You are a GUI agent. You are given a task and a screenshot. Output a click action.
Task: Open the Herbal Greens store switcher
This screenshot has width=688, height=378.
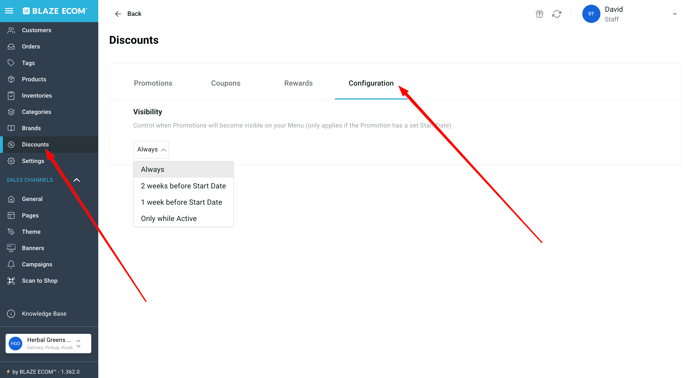pyautogui.click(x=48, y=343)
